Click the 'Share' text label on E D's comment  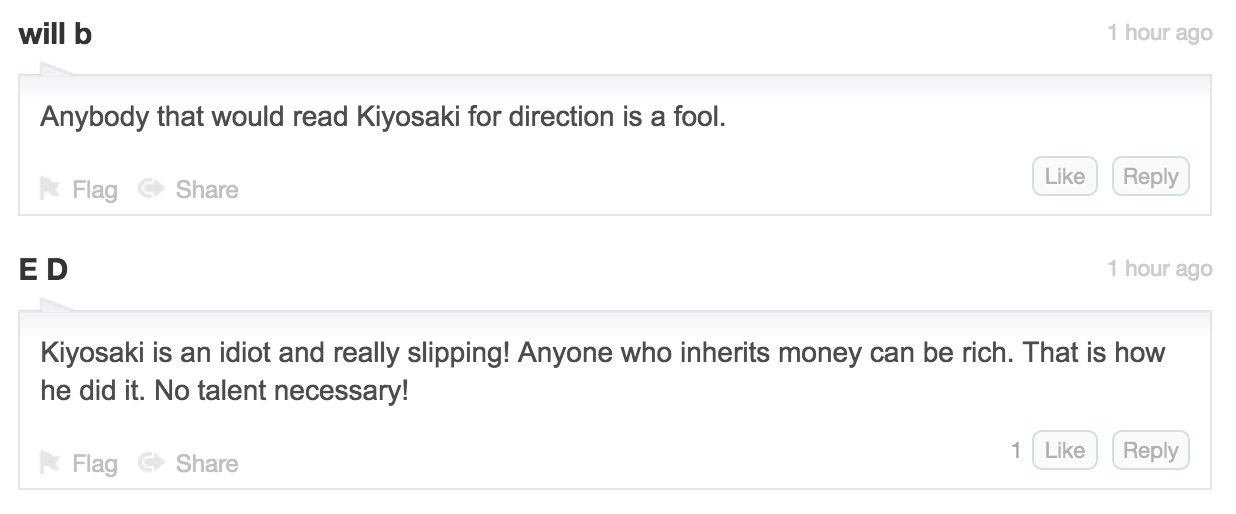click(207, 464)
